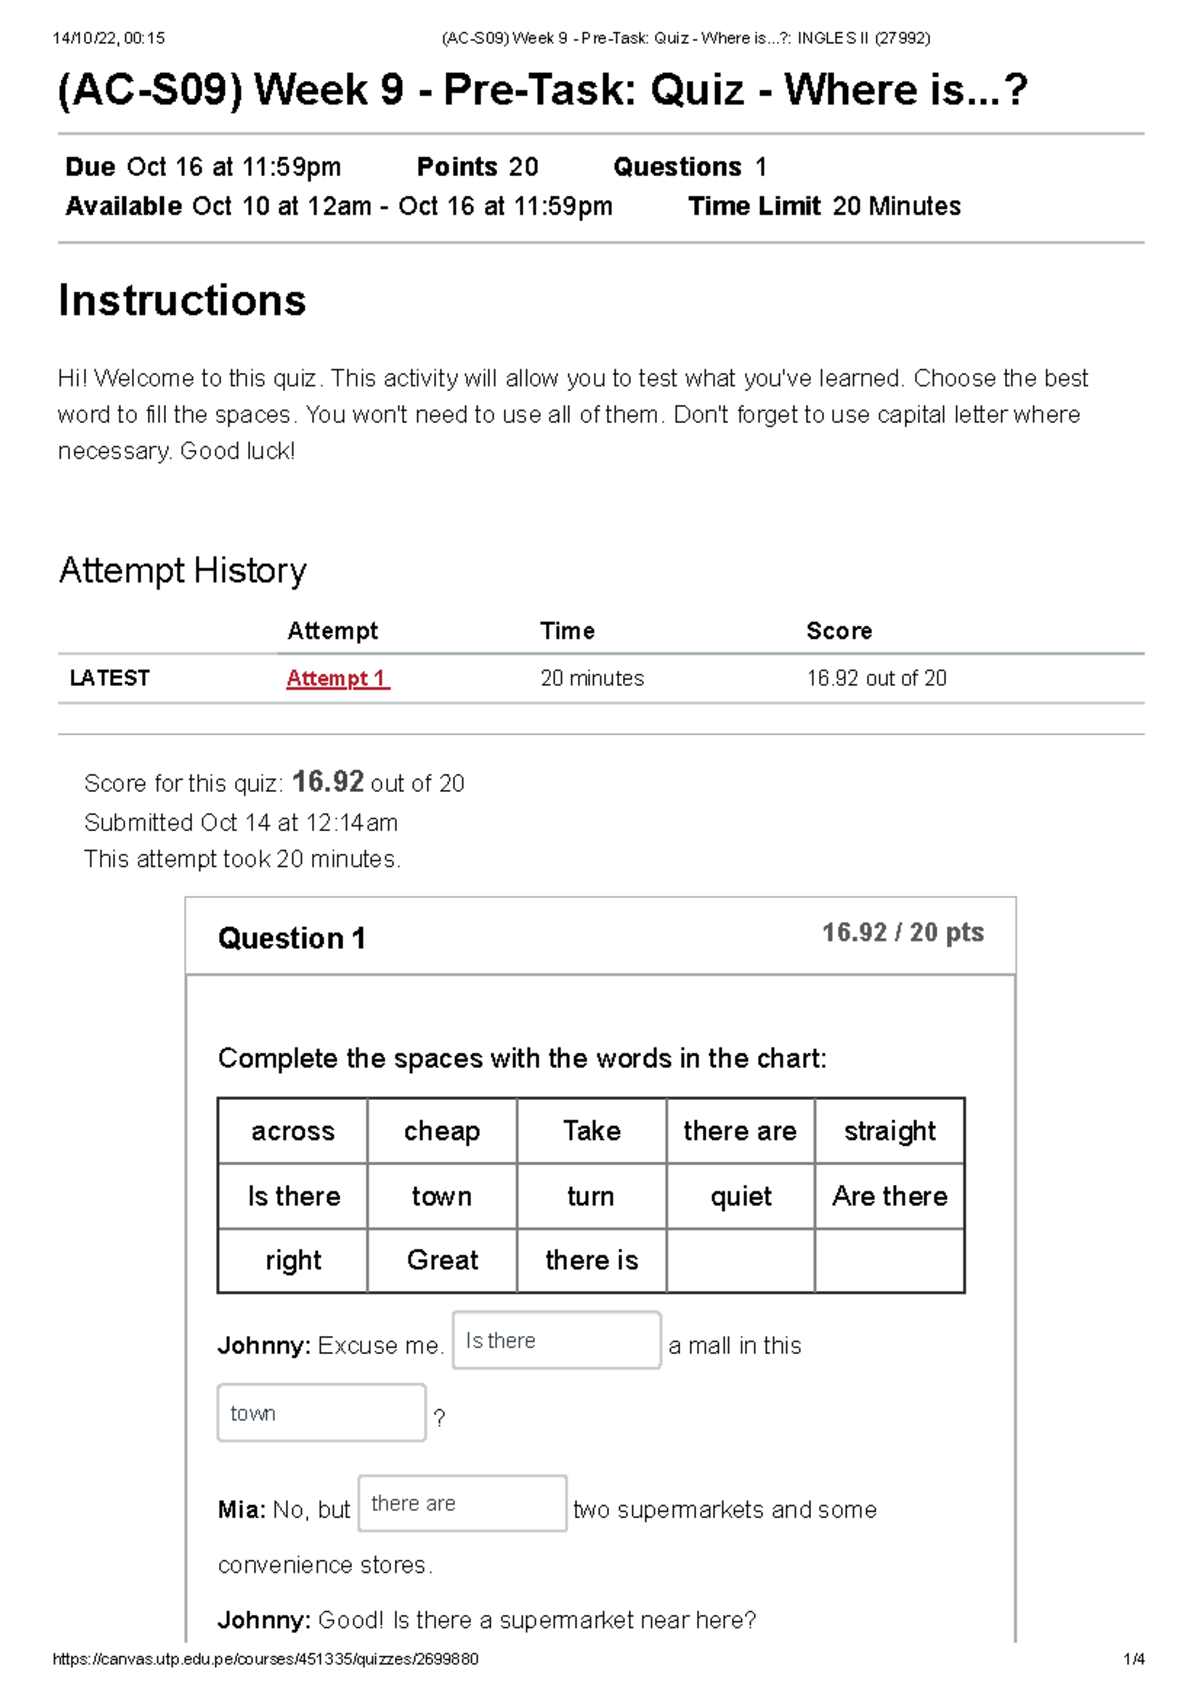Select the 'Great' cell in word chart
Image resolution: width=1200 pixels, height=1698 pixels.
click(x=442, y=1260)
